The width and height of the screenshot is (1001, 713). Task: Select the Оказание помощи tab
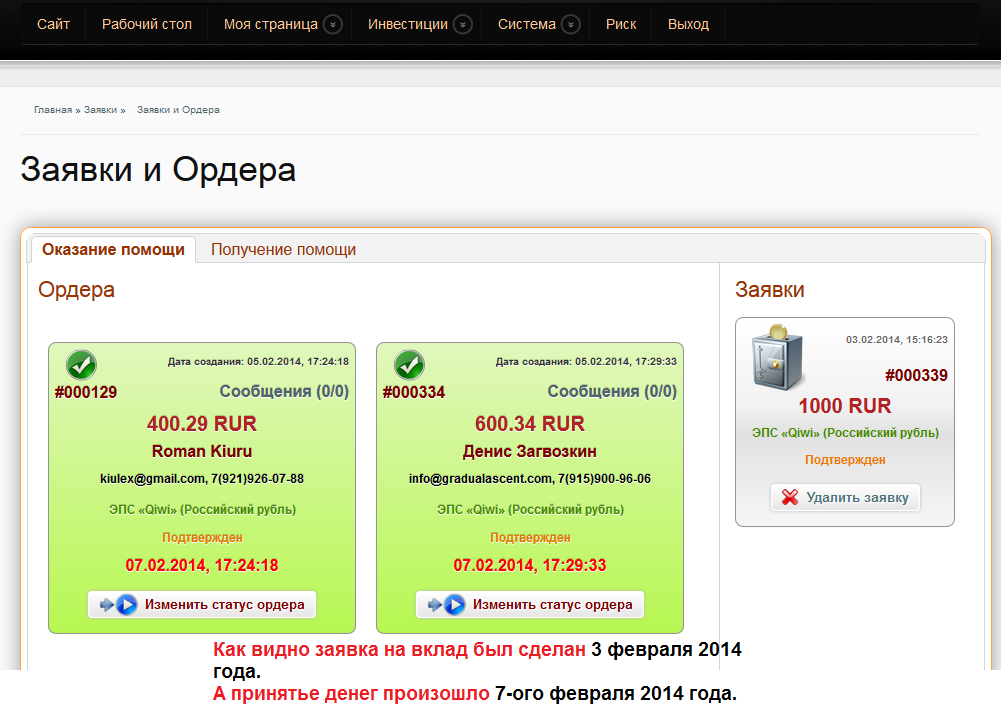113,250
